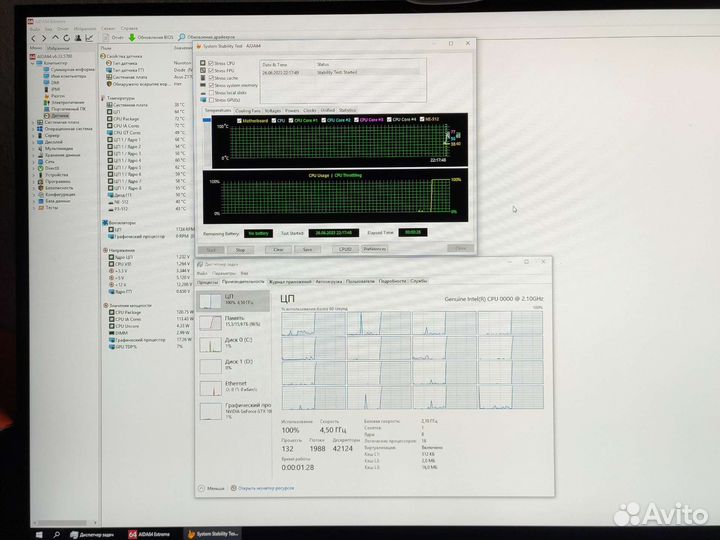Click the icon beside Stress CPU
720x540 pixels.
(x=203, y=63)
